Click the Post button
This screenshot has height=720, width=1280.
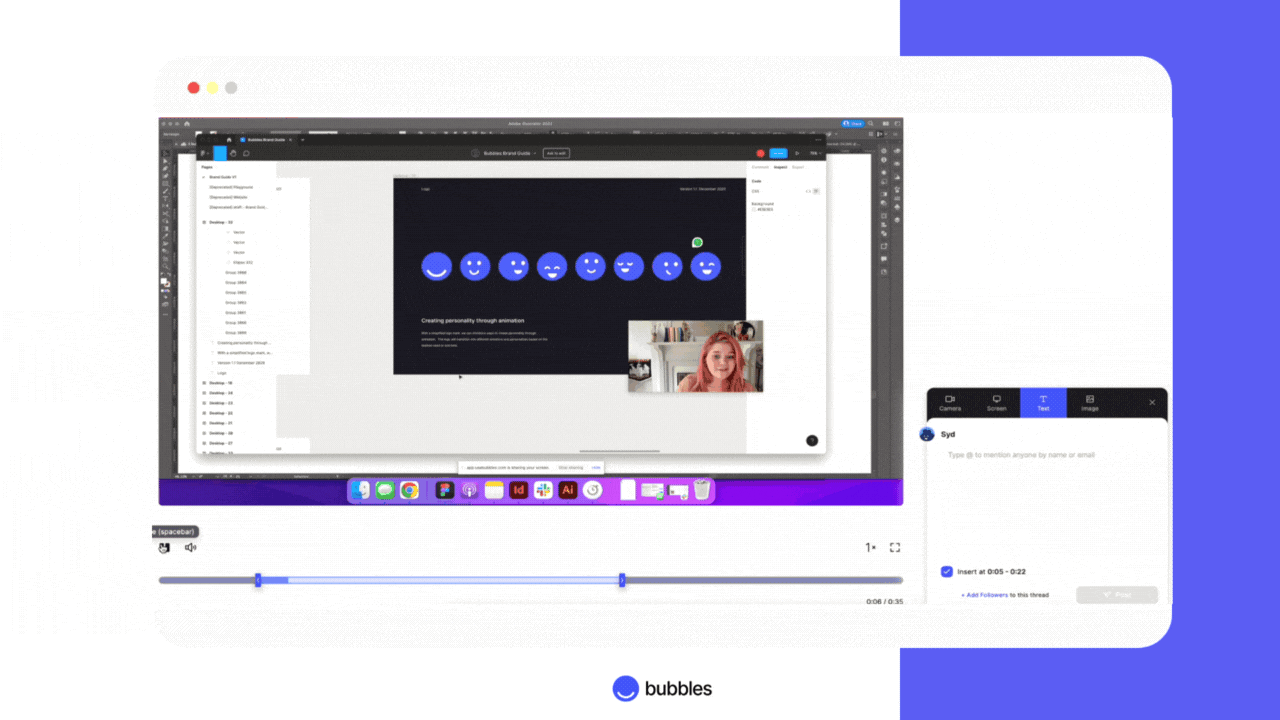point(1117,595)
